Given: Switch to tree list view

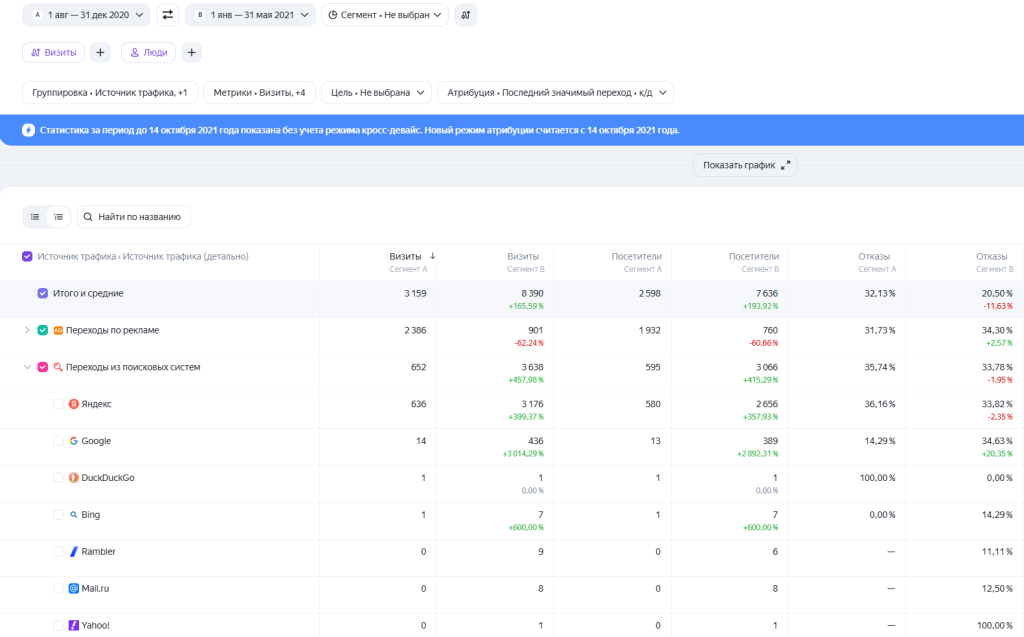Looking at the screenshot, I should 59,217.
